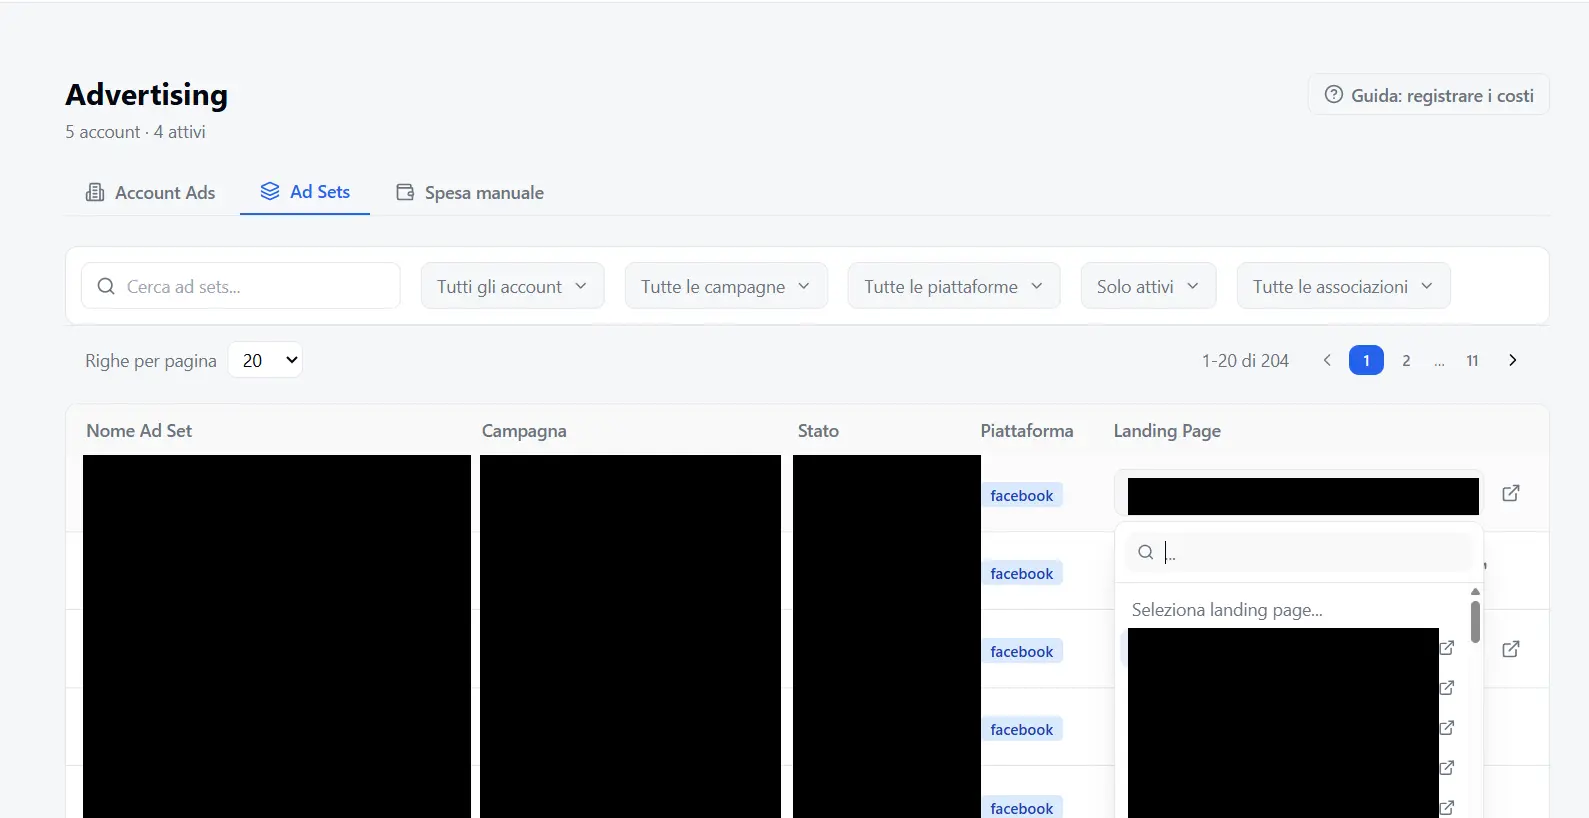Click the search magnifier icon in Cerca ad sets
This screenshot has width=1589, height=818.
click(106, 286)
